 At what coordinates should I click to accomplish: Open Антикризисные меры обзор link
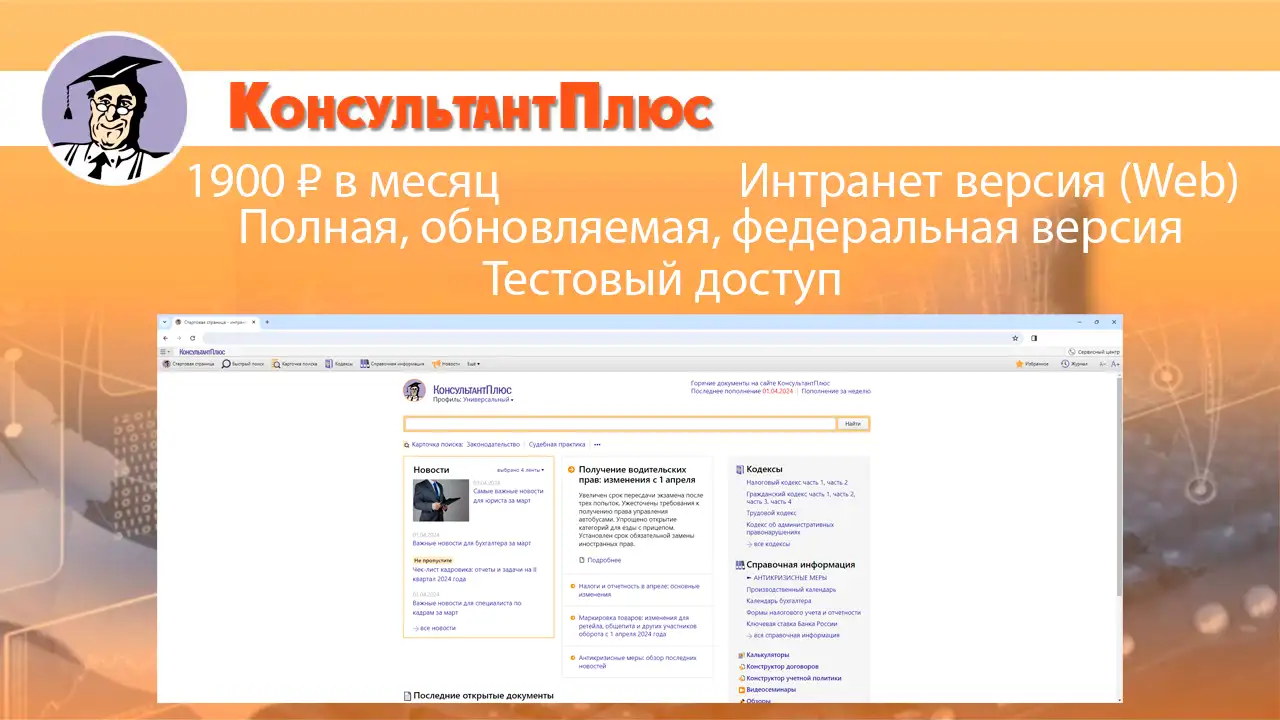638,661
